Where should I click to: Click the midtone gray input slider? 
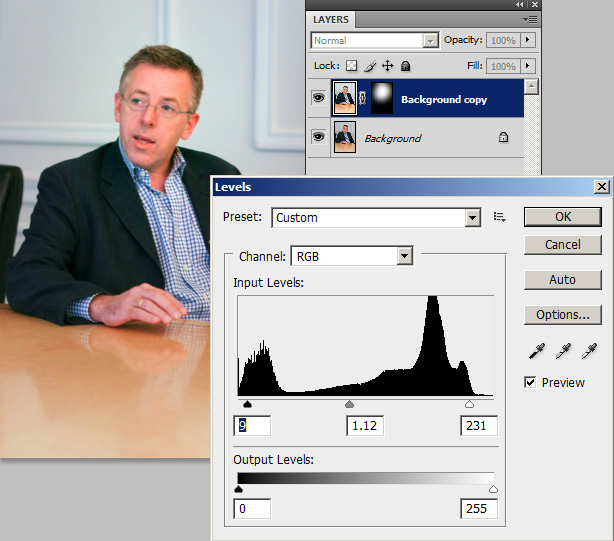tap(349, 404)
